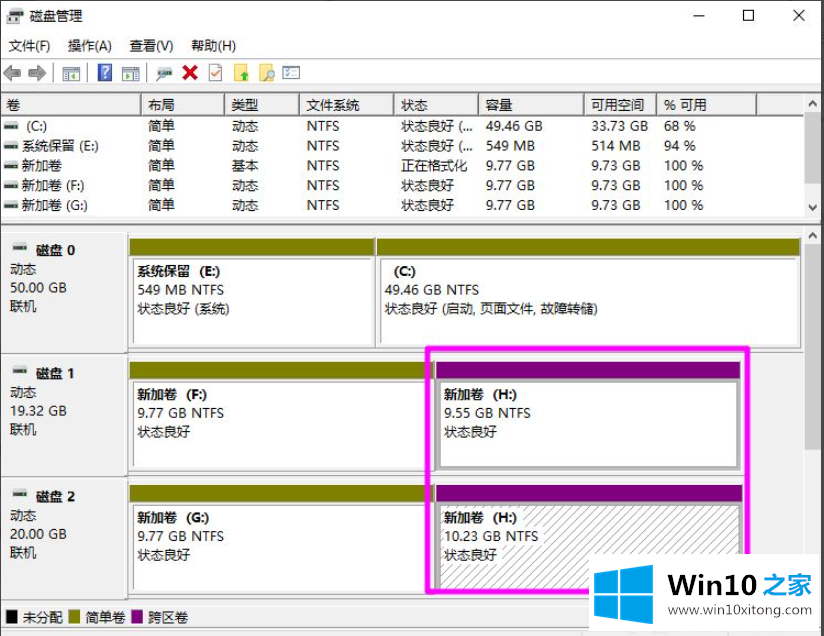The image size is (824, 636).
Task: Select the (C:) volume row in list
Action: tap(402, 126)
